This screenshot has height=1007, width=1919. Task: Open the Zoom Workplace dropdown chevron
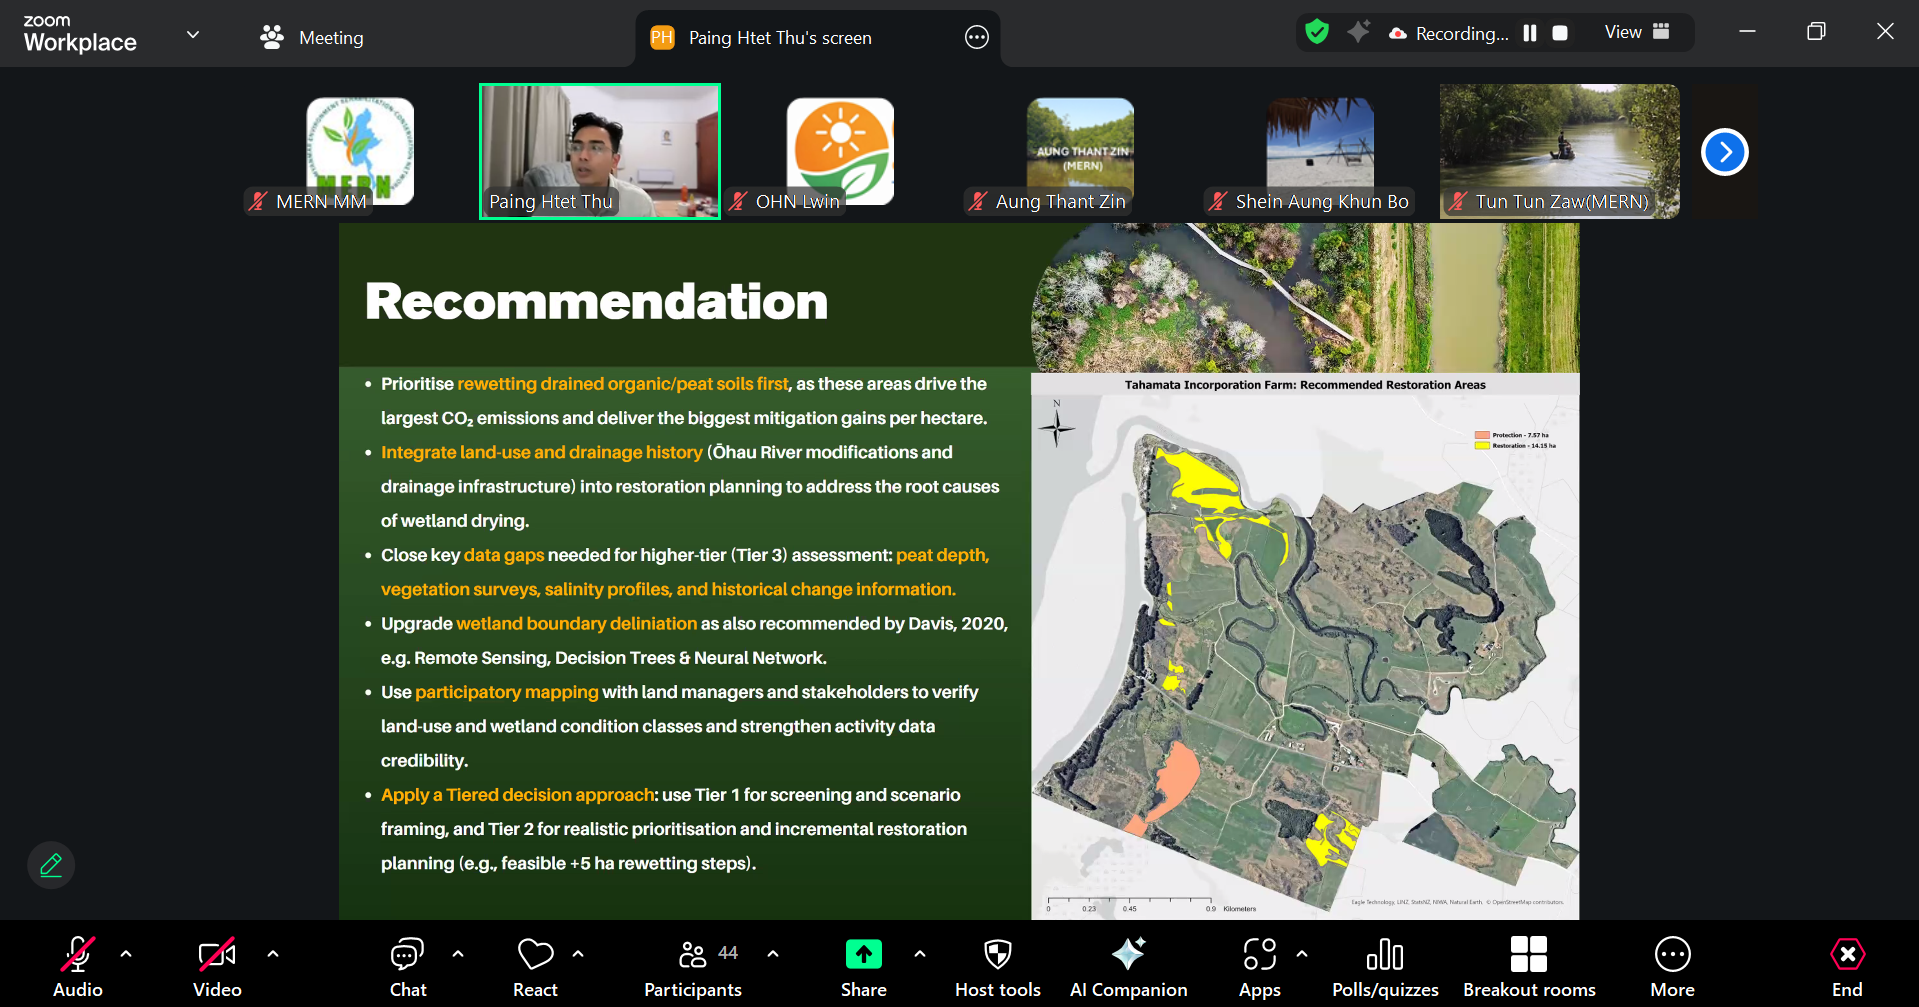tap(193, 34)
